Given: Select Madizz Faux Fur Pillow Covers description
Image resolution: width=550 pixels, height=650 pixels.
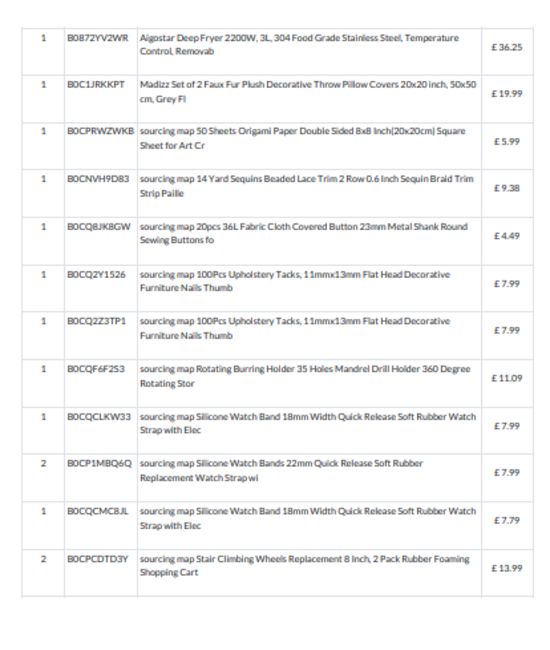Looking at the screenshot, I should (308, 92).
